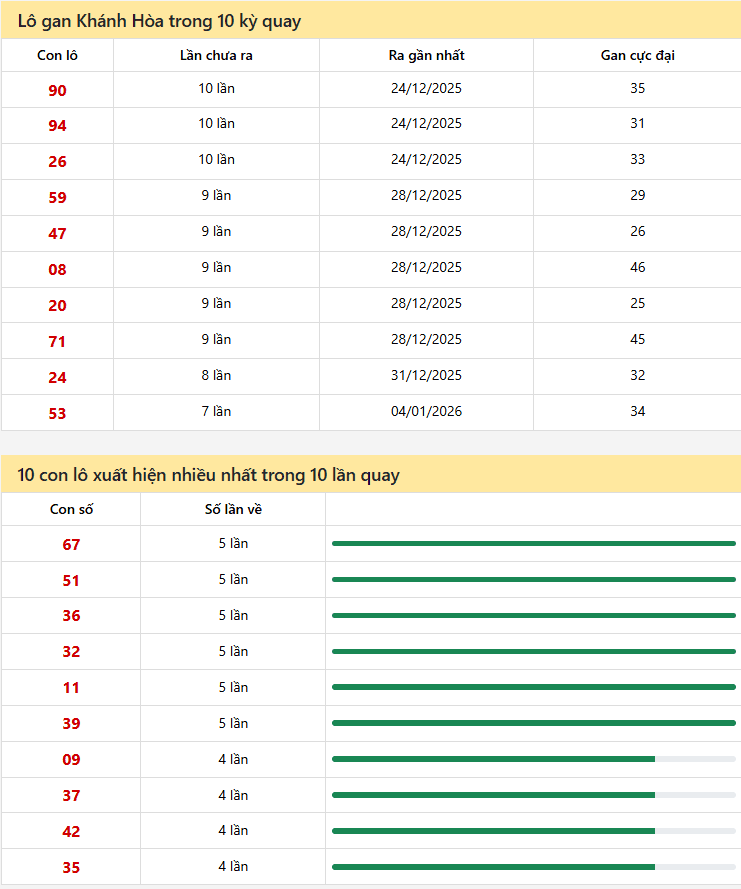The width and height of the screenshot is (741, 889).
Task: Click lô number 90 in the gan table
Action: (57, 90)
